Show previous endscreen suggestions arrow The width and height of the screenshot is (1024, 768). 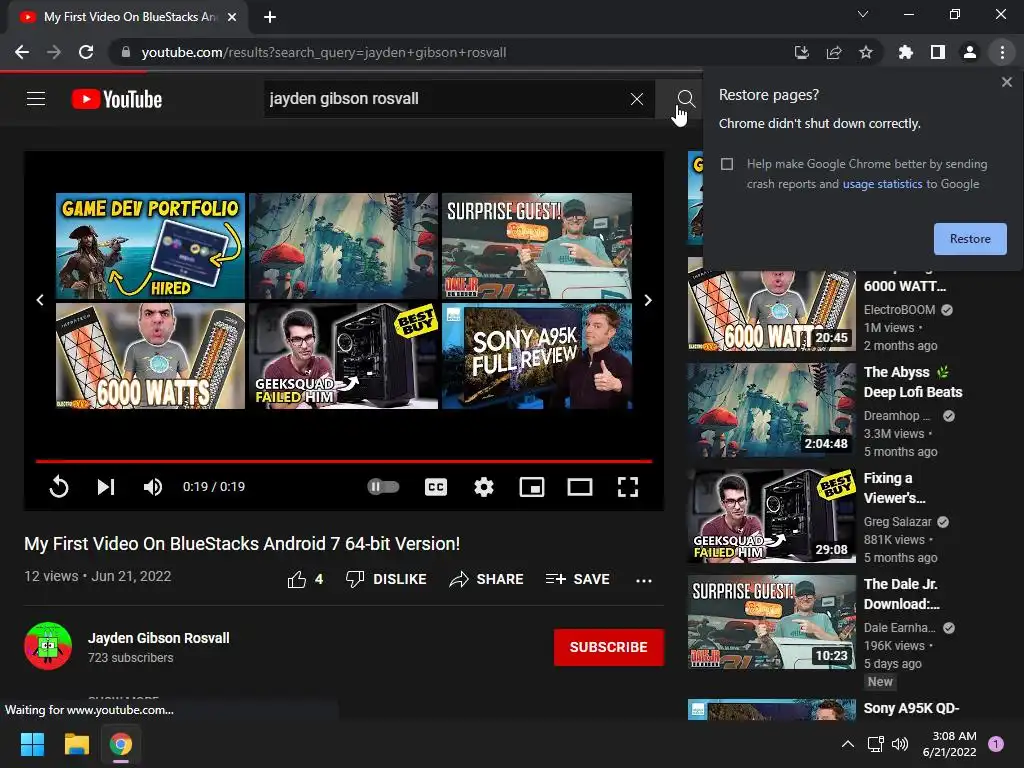click(40, 300)
